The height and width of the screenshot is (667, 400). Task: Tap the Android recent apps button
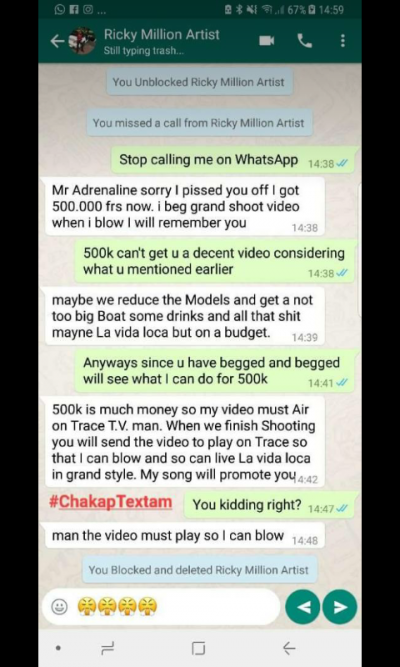tap(107, 649)
